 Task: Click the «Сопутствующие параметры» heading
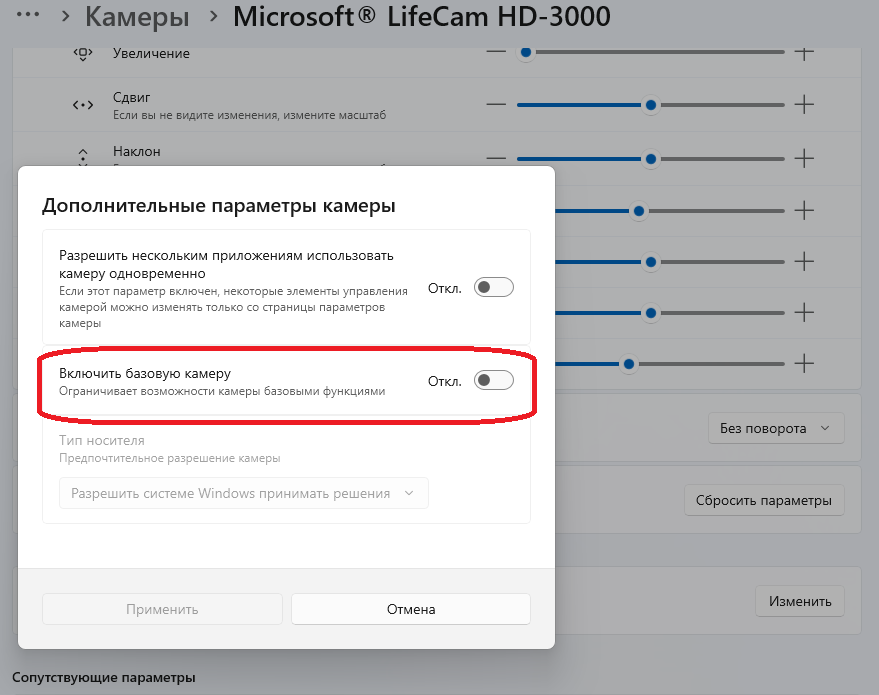[104, 678]
